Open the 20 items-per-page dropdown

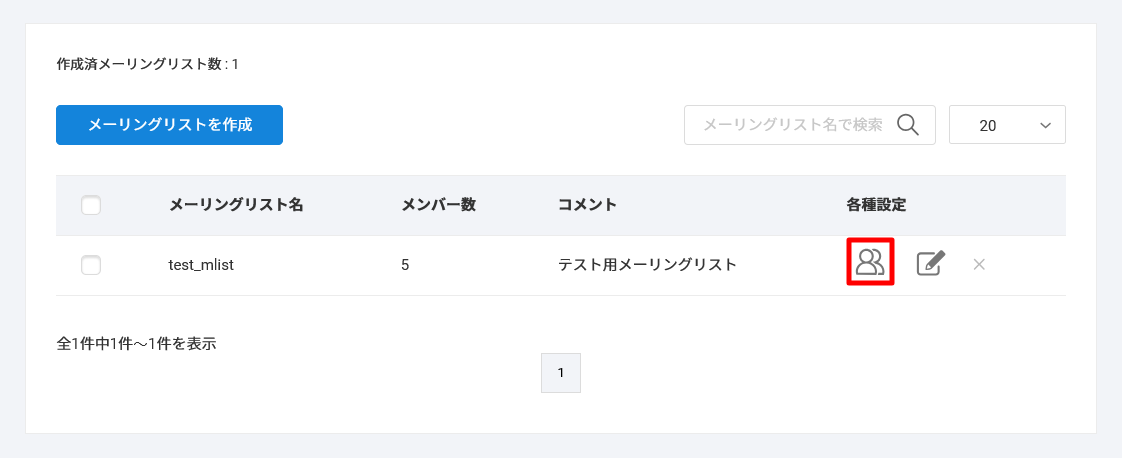click(x=1006, y=125)
